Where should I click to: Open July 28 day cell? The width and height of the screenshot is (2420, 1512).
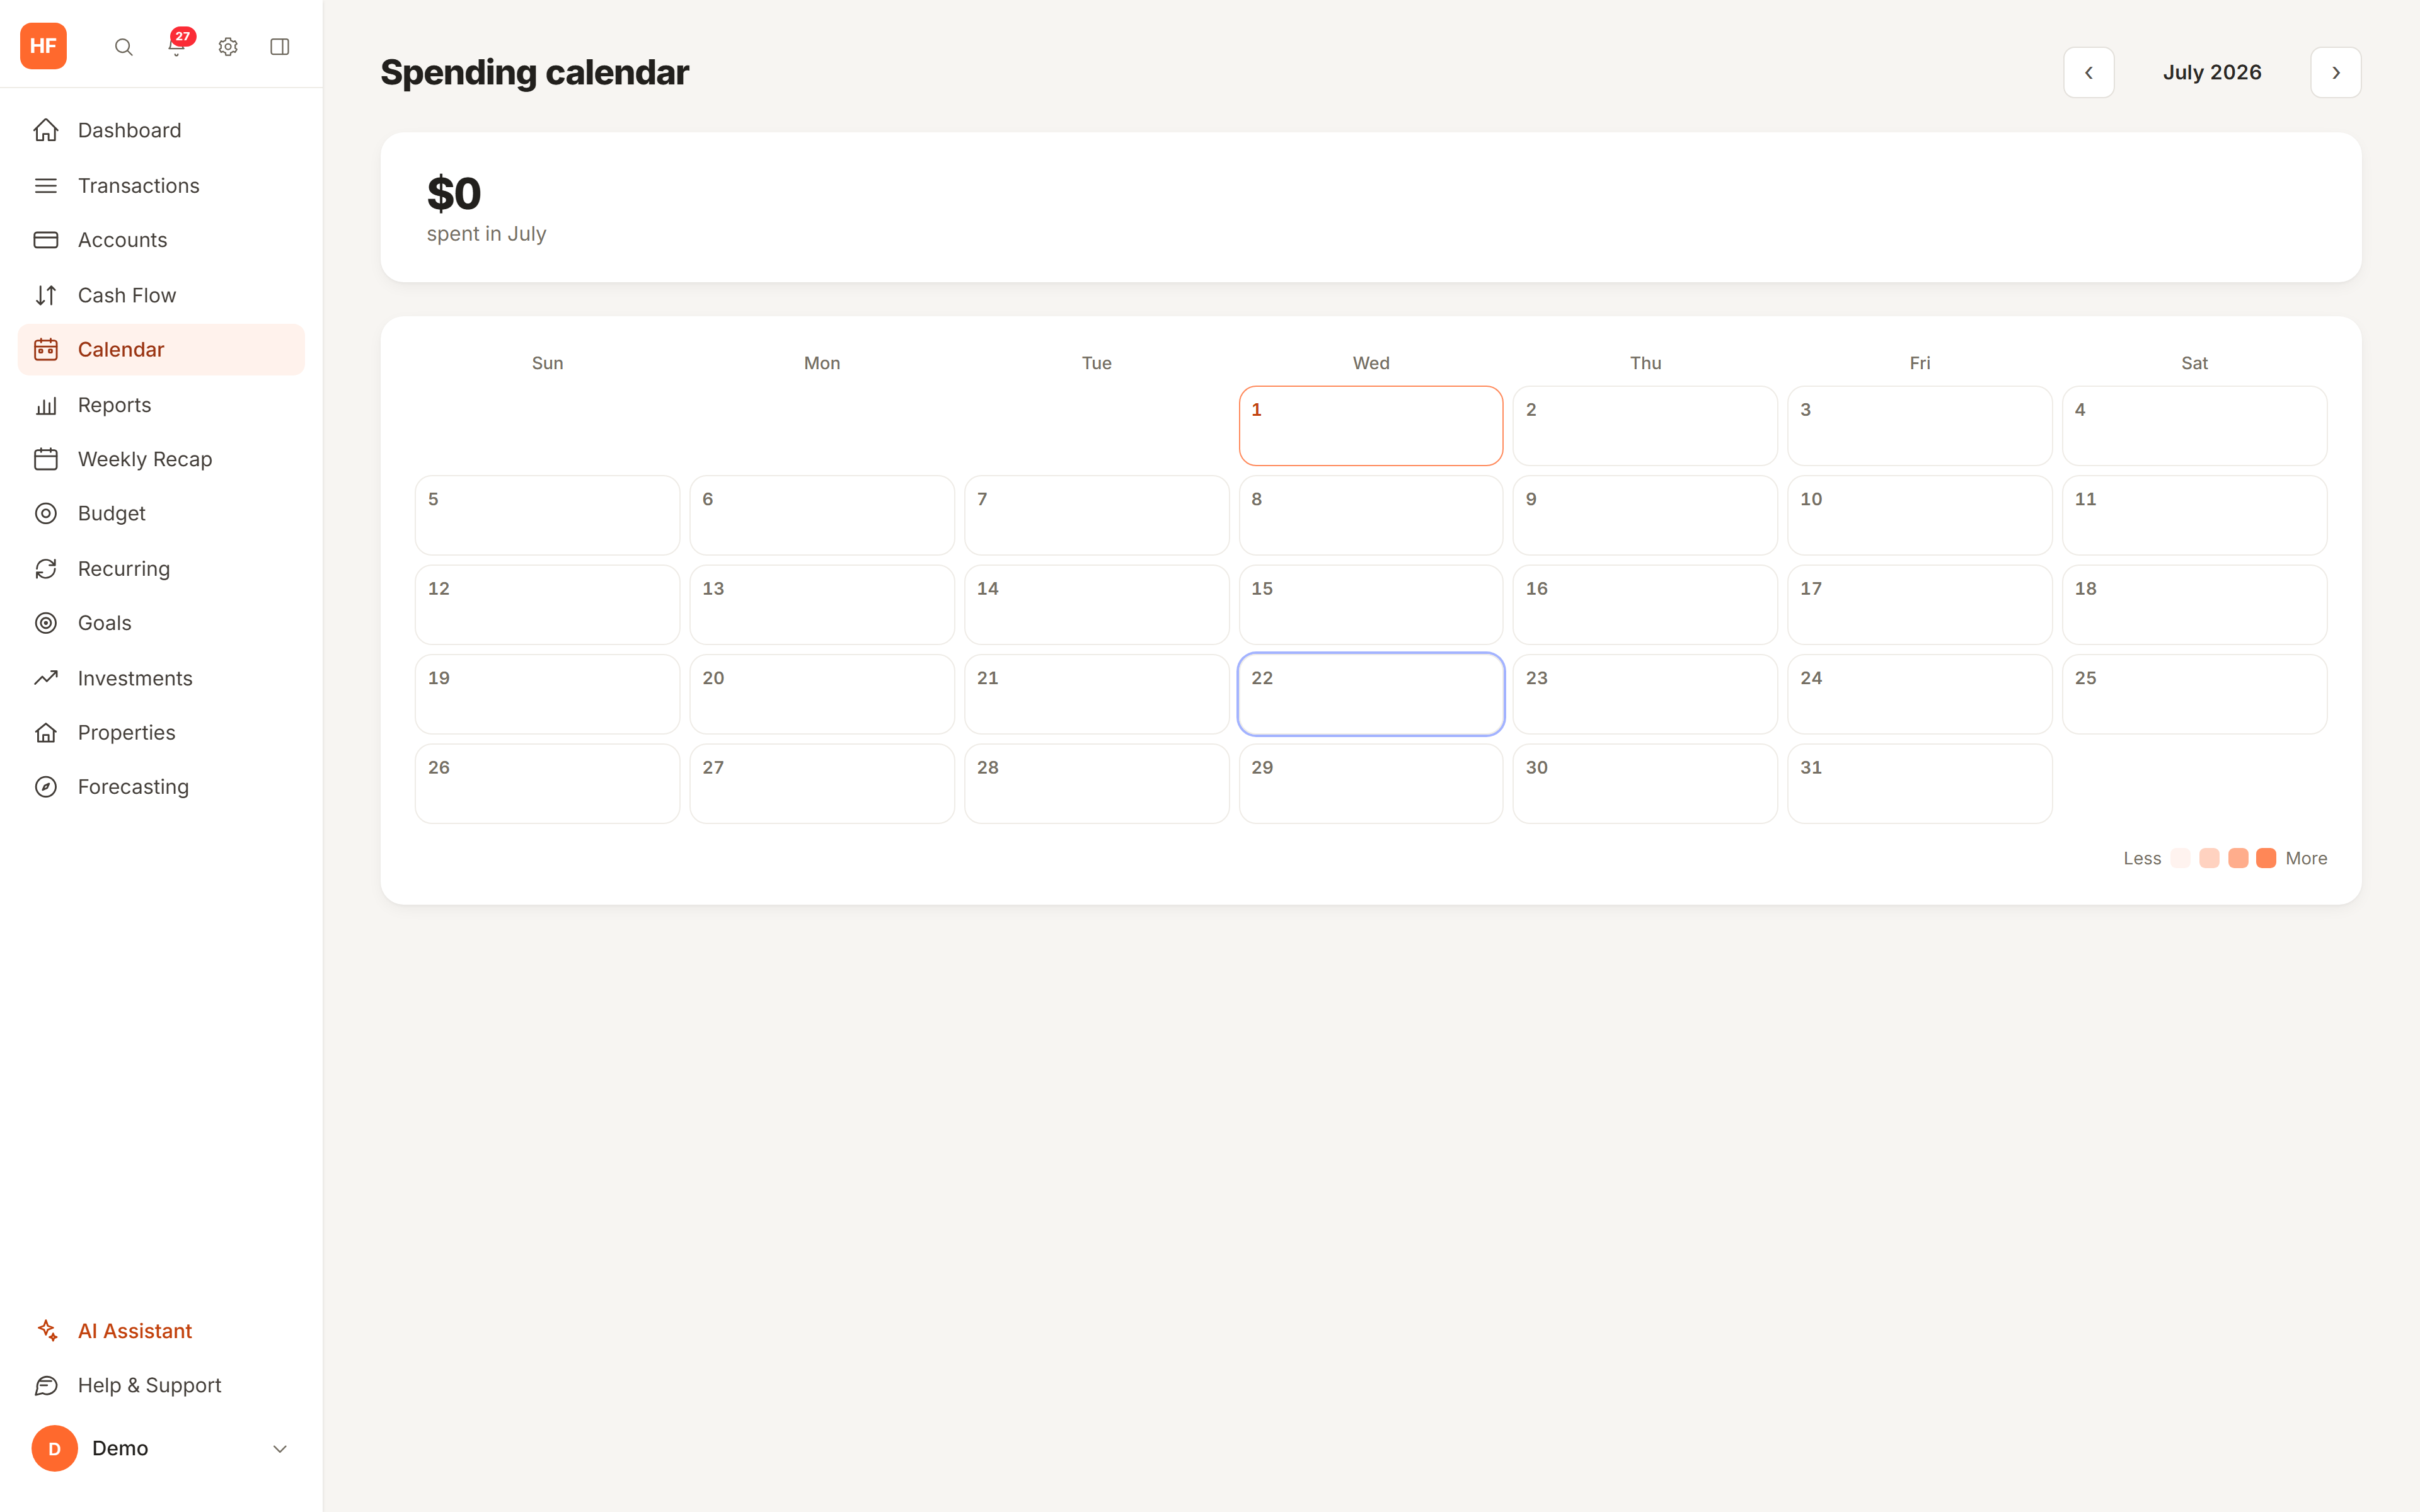click(x=1097, y=784)
